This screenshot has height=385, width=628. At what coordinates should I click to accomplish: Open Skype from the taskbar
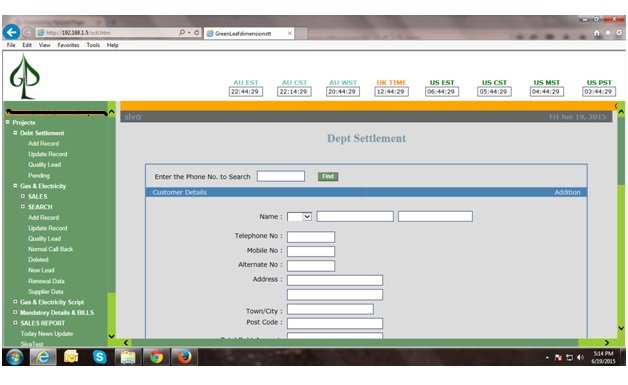(x=99, y=357)
